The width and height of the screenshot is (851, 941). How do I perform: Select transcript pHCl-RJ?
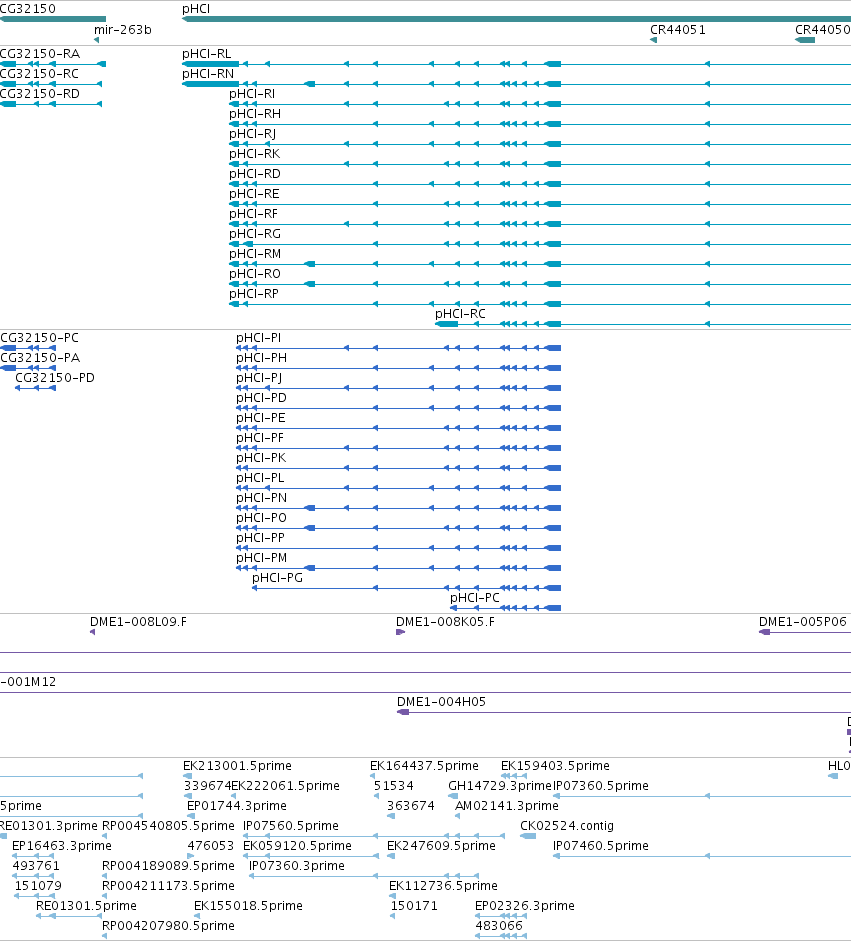pyautogui.click(x=253, y=133)
